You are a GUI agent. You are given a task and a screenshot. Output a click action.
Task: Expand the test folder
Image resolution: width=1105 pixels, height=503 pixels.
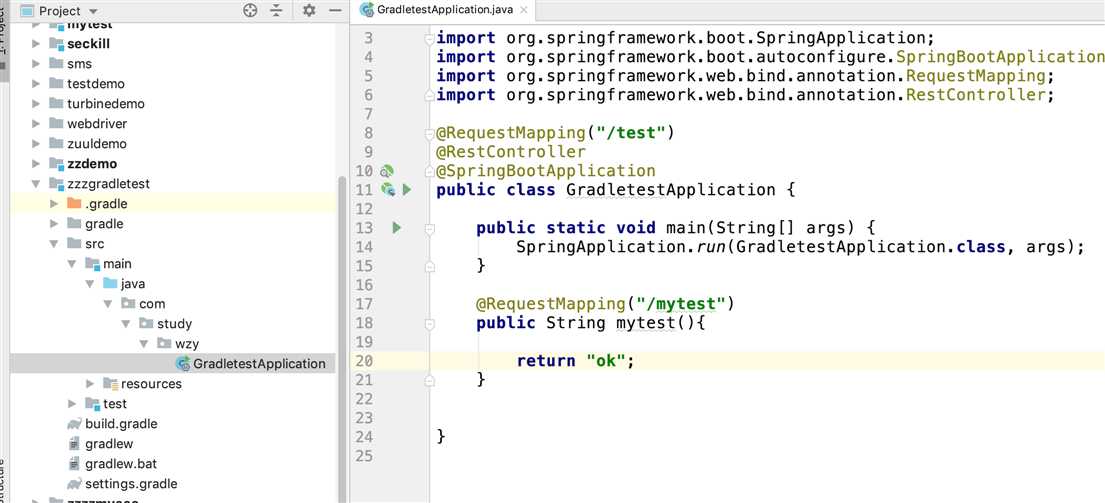coord(72,404)
